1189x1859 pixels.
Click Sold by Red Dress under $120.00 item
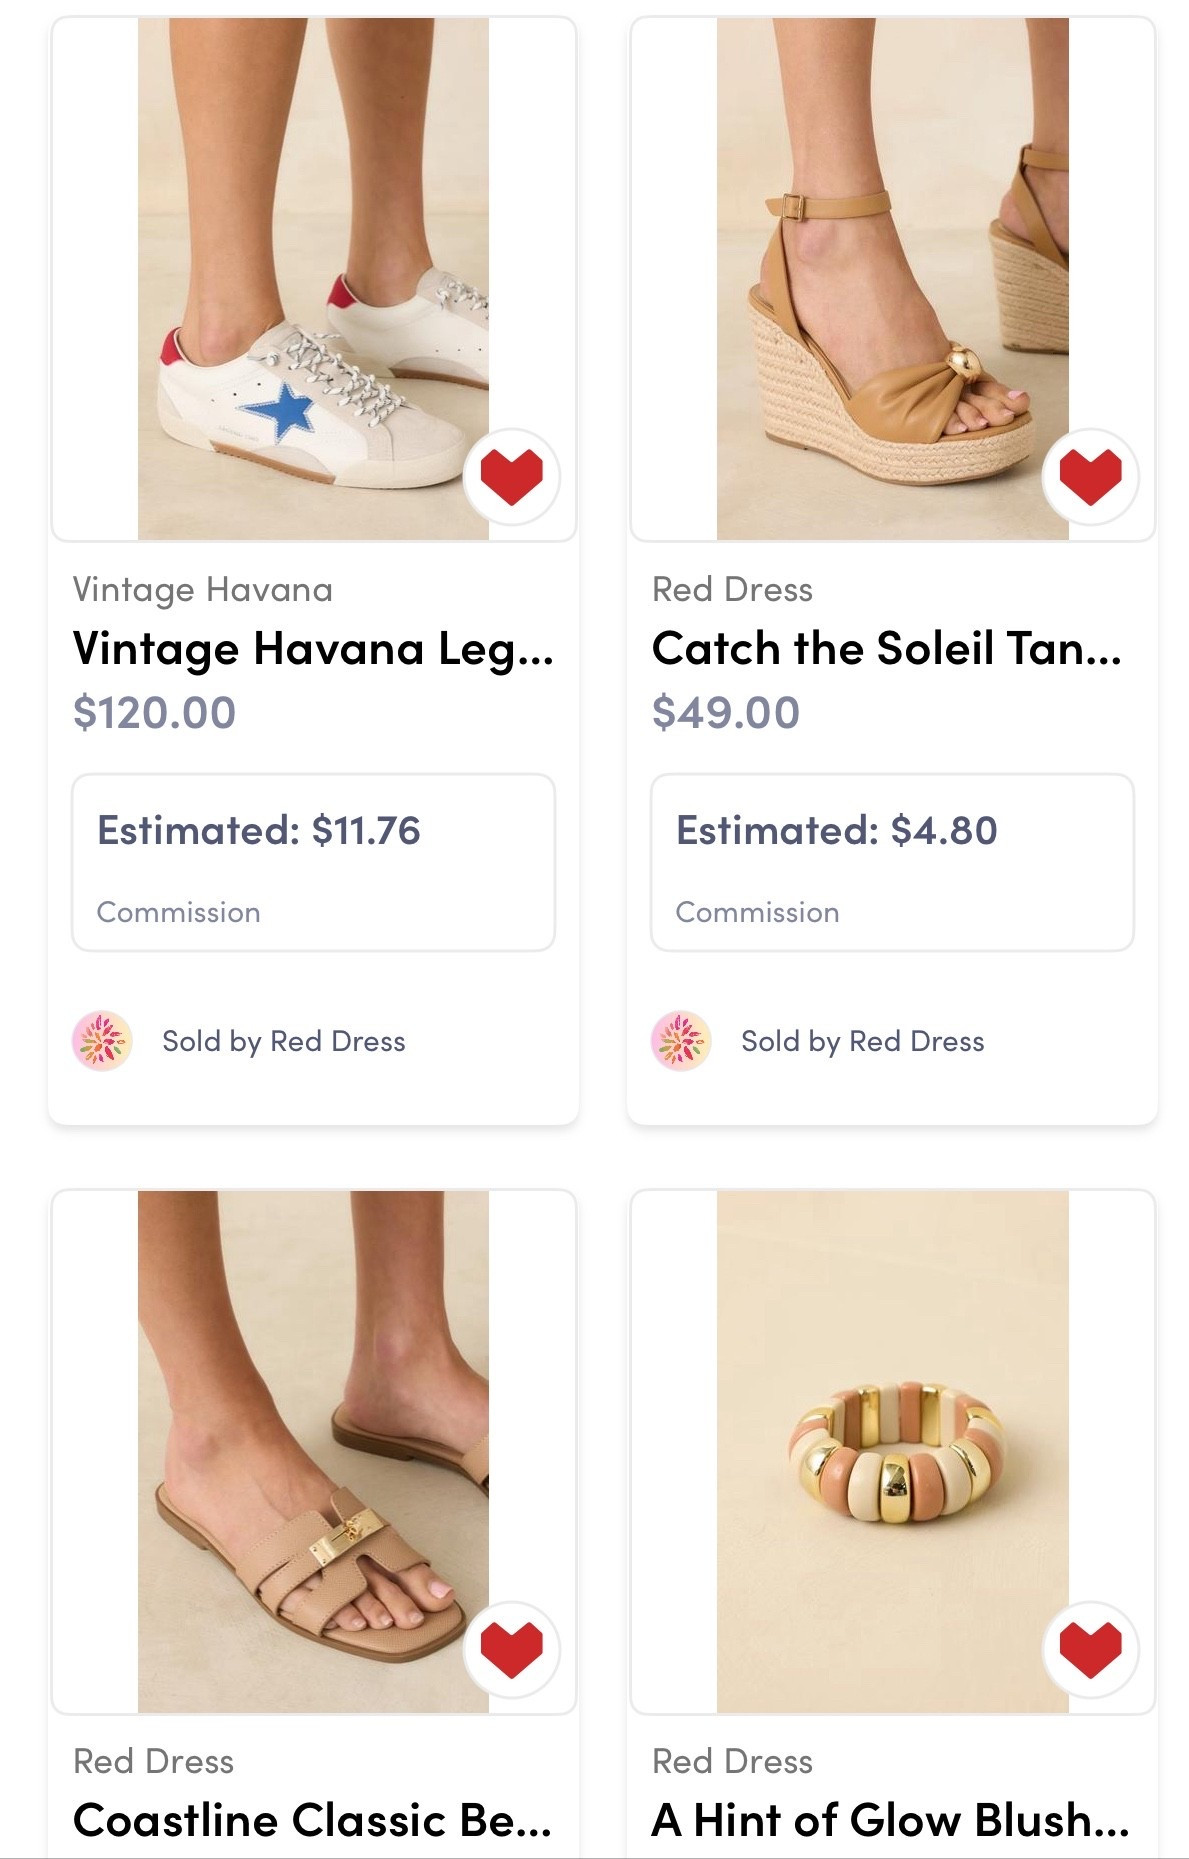(284, 1042)
